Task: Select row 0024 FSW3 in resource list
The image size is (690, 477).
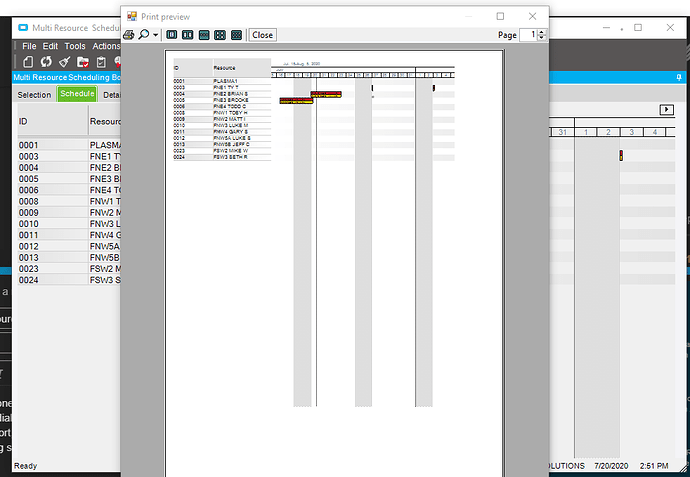Action: click(x=69, y=280)
